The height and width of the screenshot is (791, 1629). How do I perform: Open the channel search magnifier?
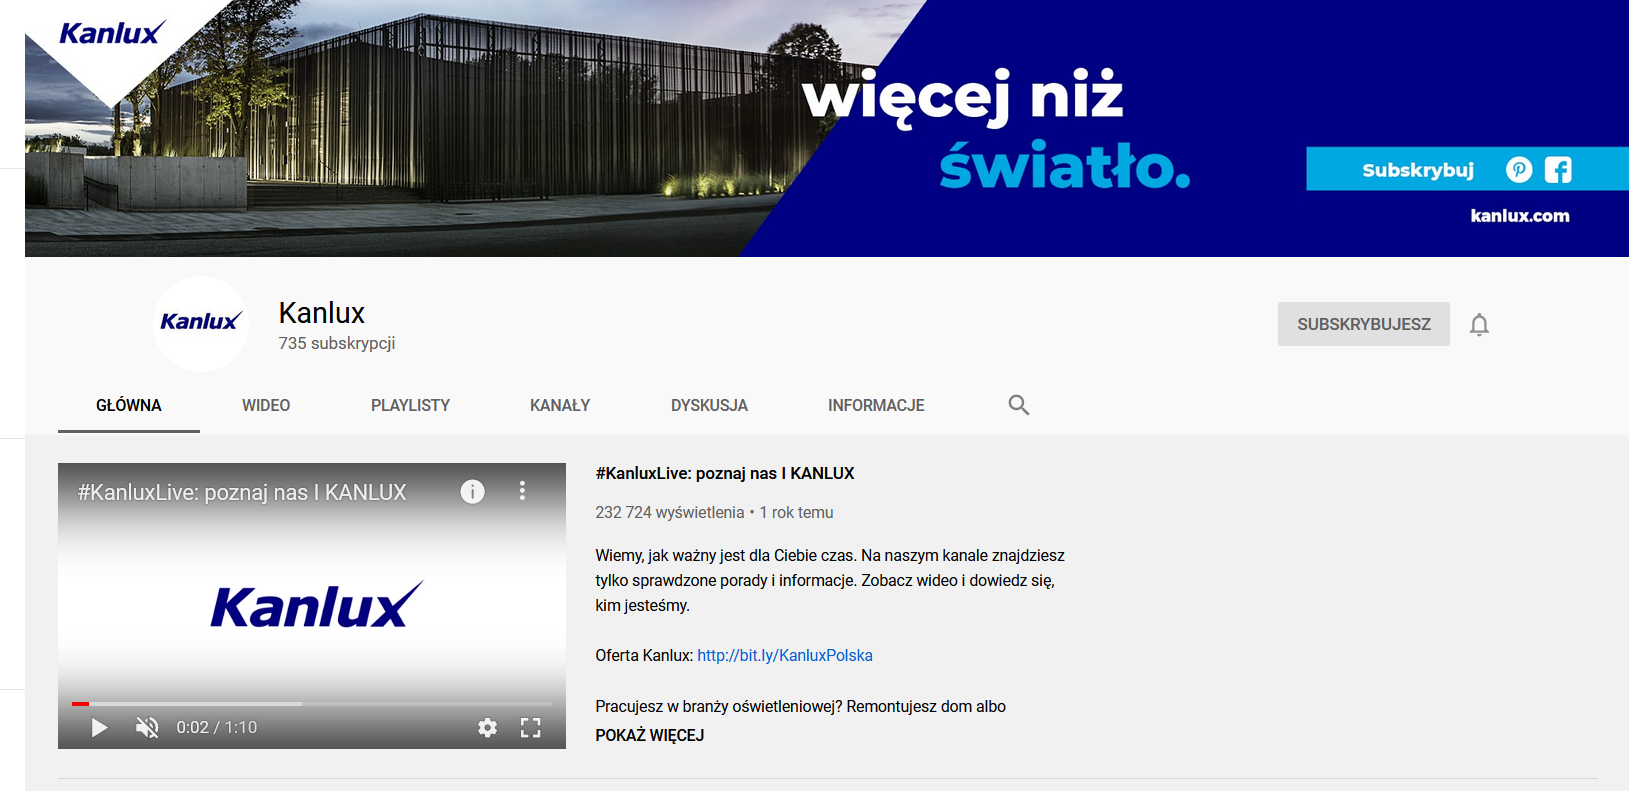click(1018, 405)
